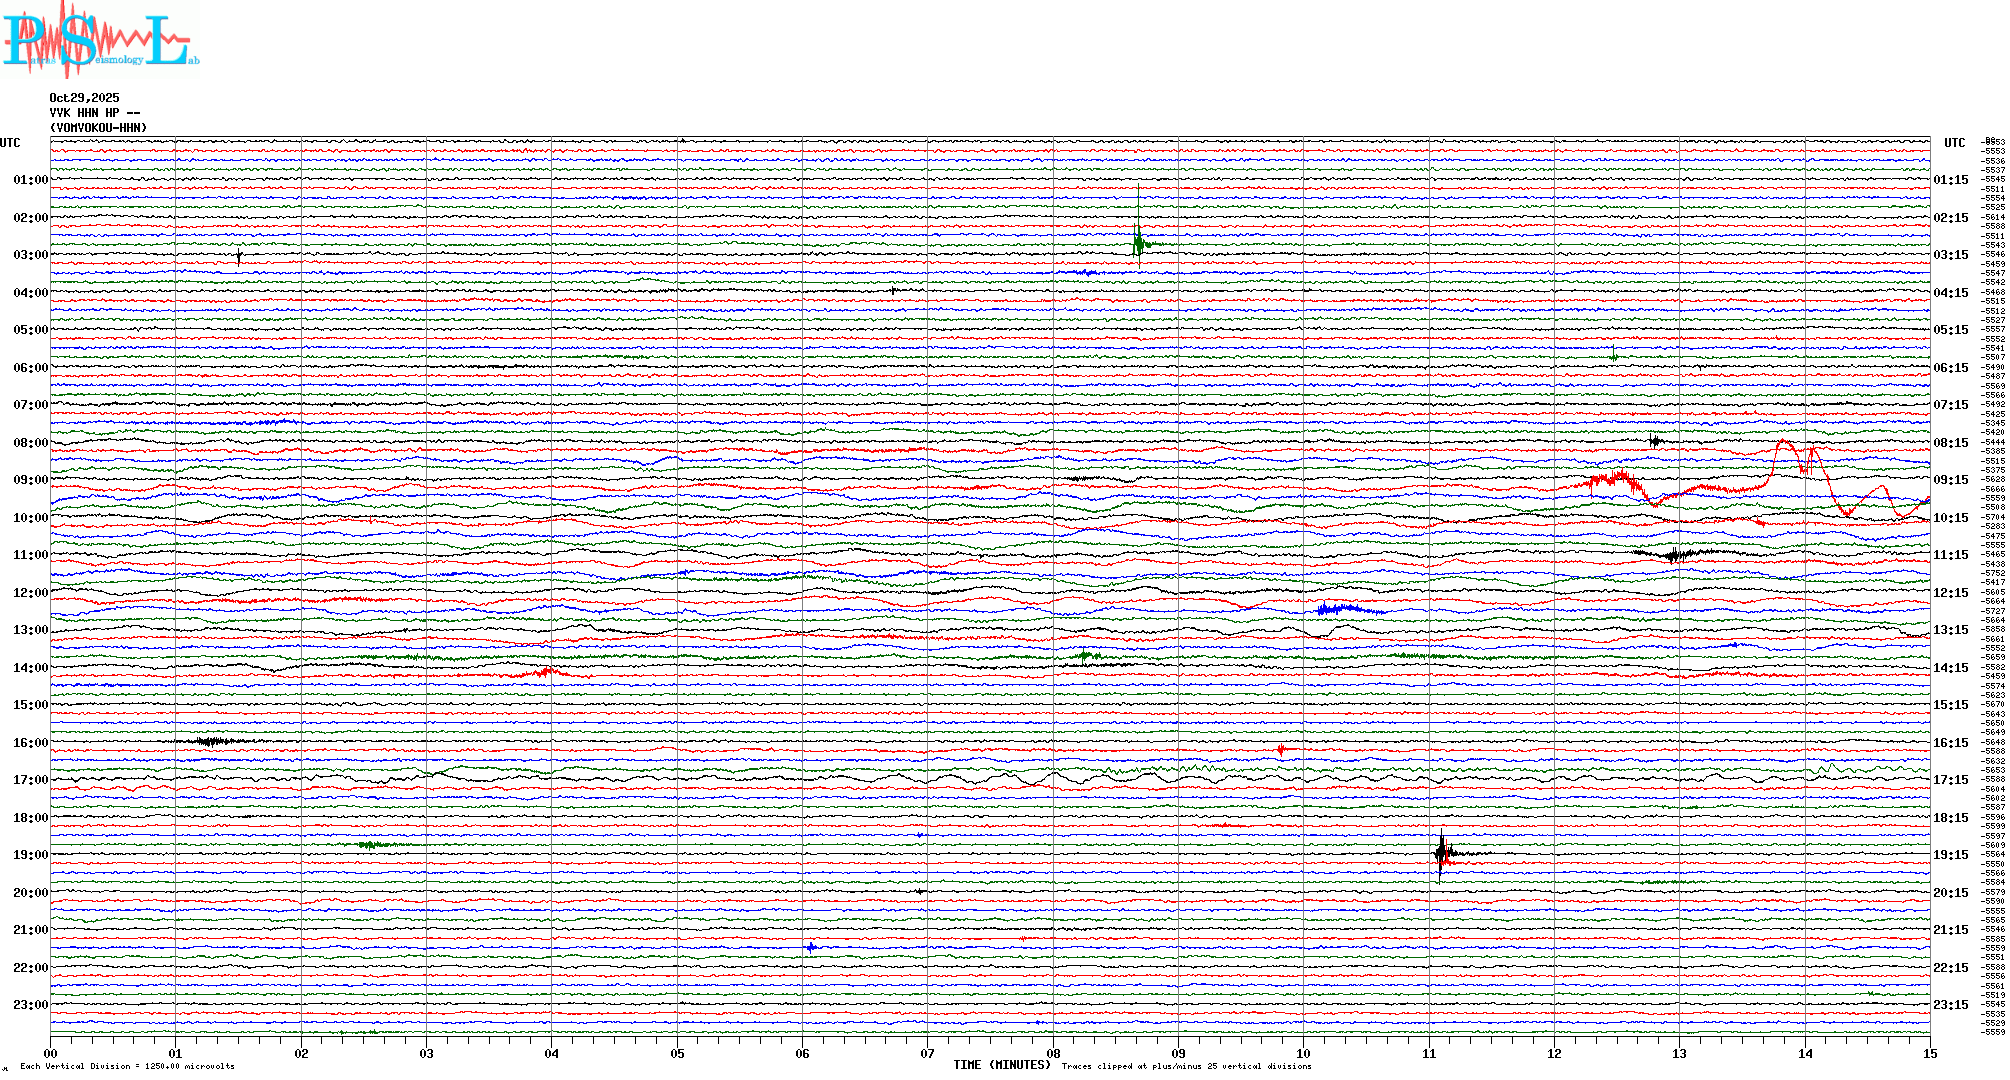Click the left-side UTC axis label

pyautogui.click(x=10, y=143)
